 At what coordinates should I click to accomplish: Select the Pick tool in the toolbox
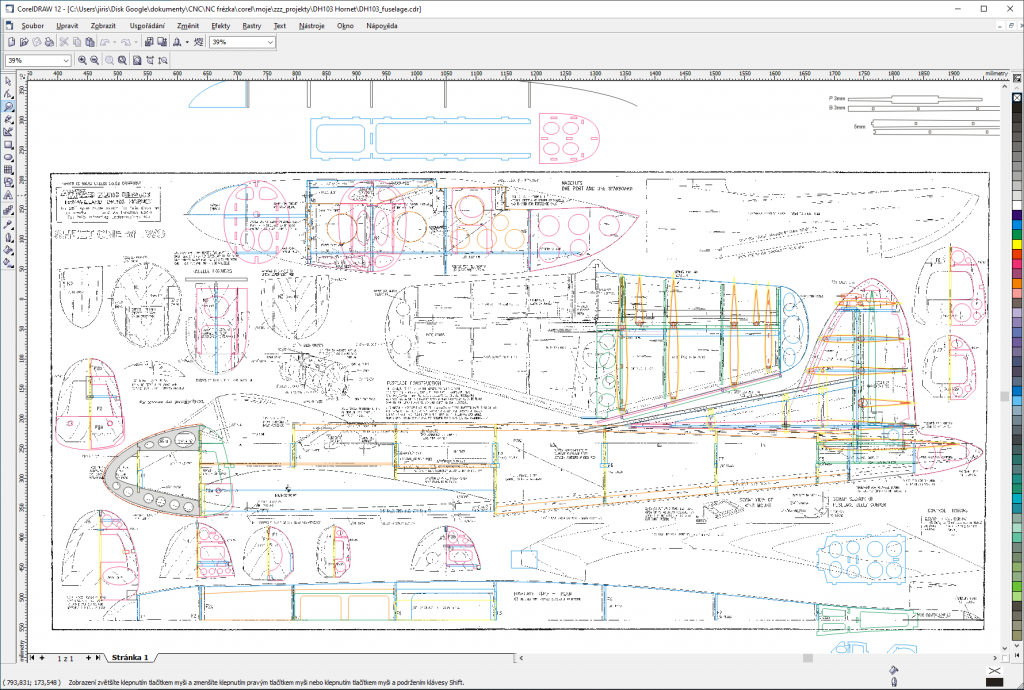click(8, 80)
